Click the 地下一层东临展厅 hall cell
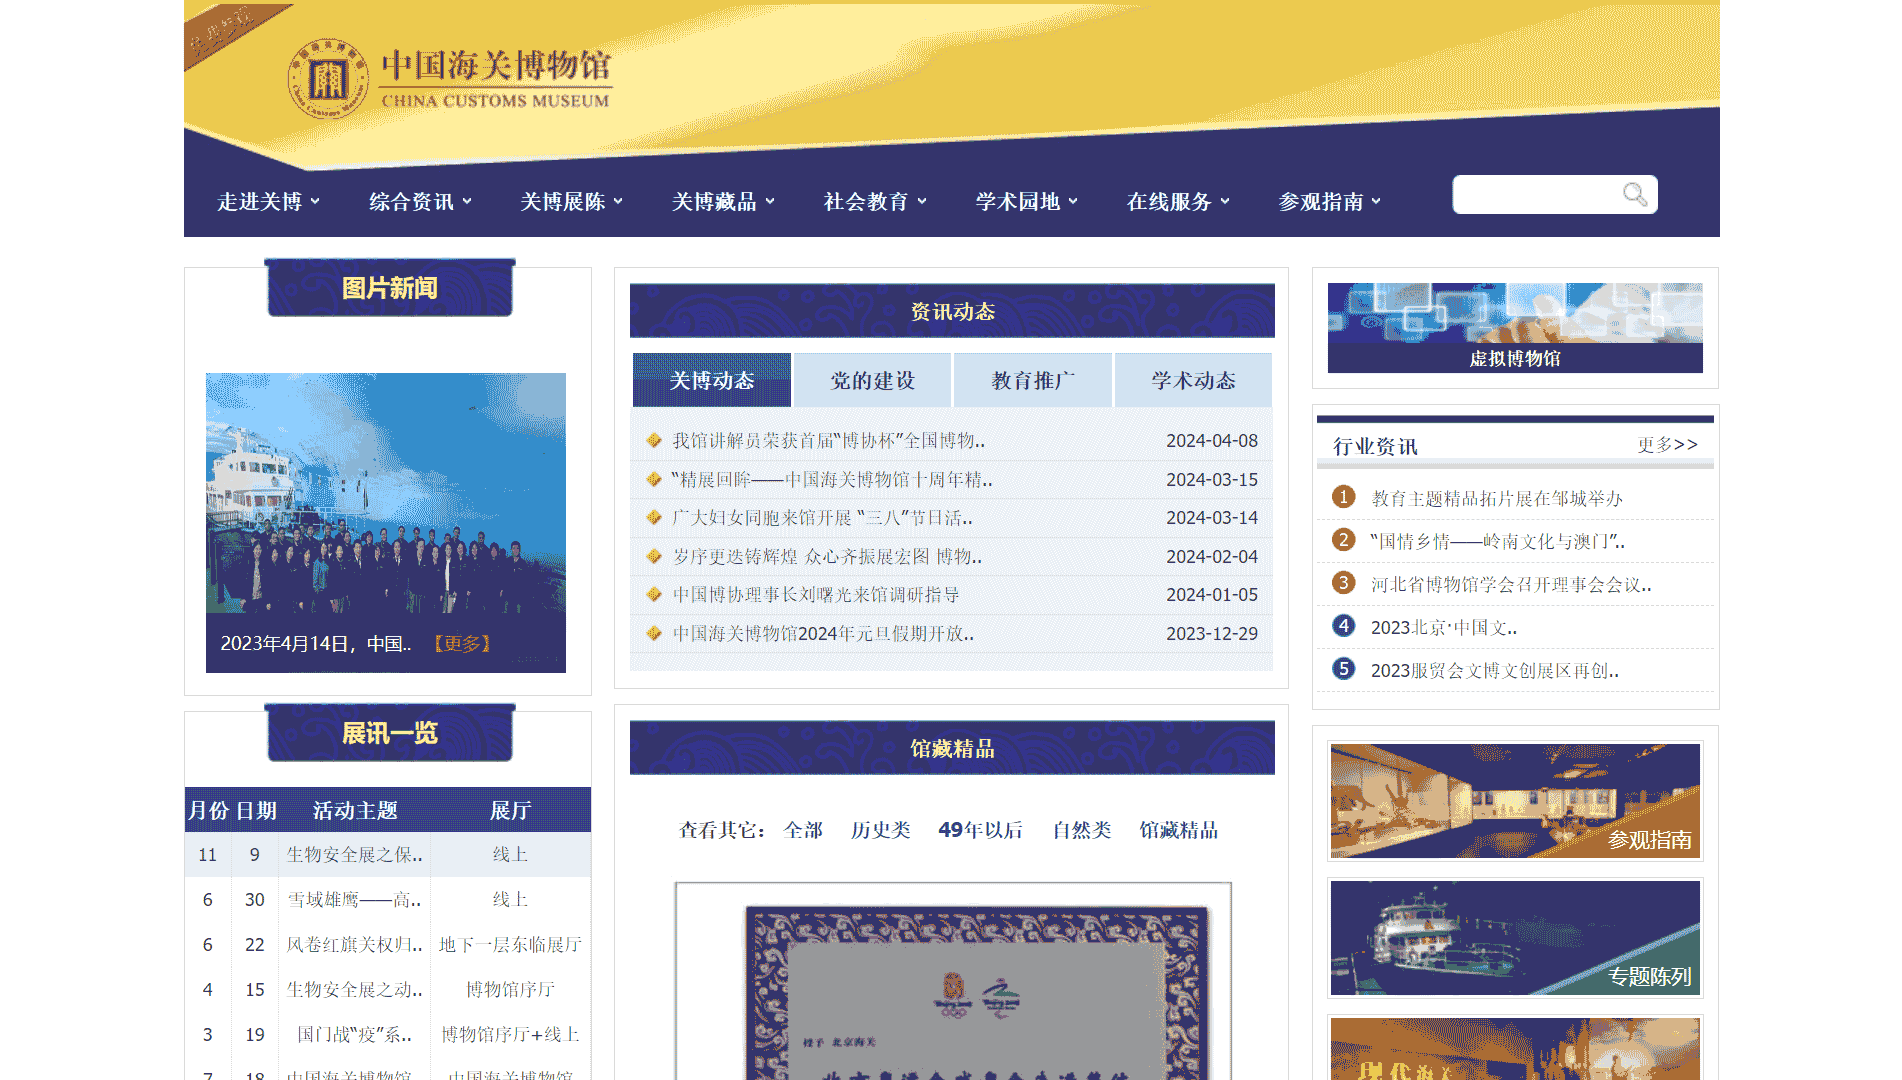The height and width of the screenshot is (1080, 1902). point(510,944)
